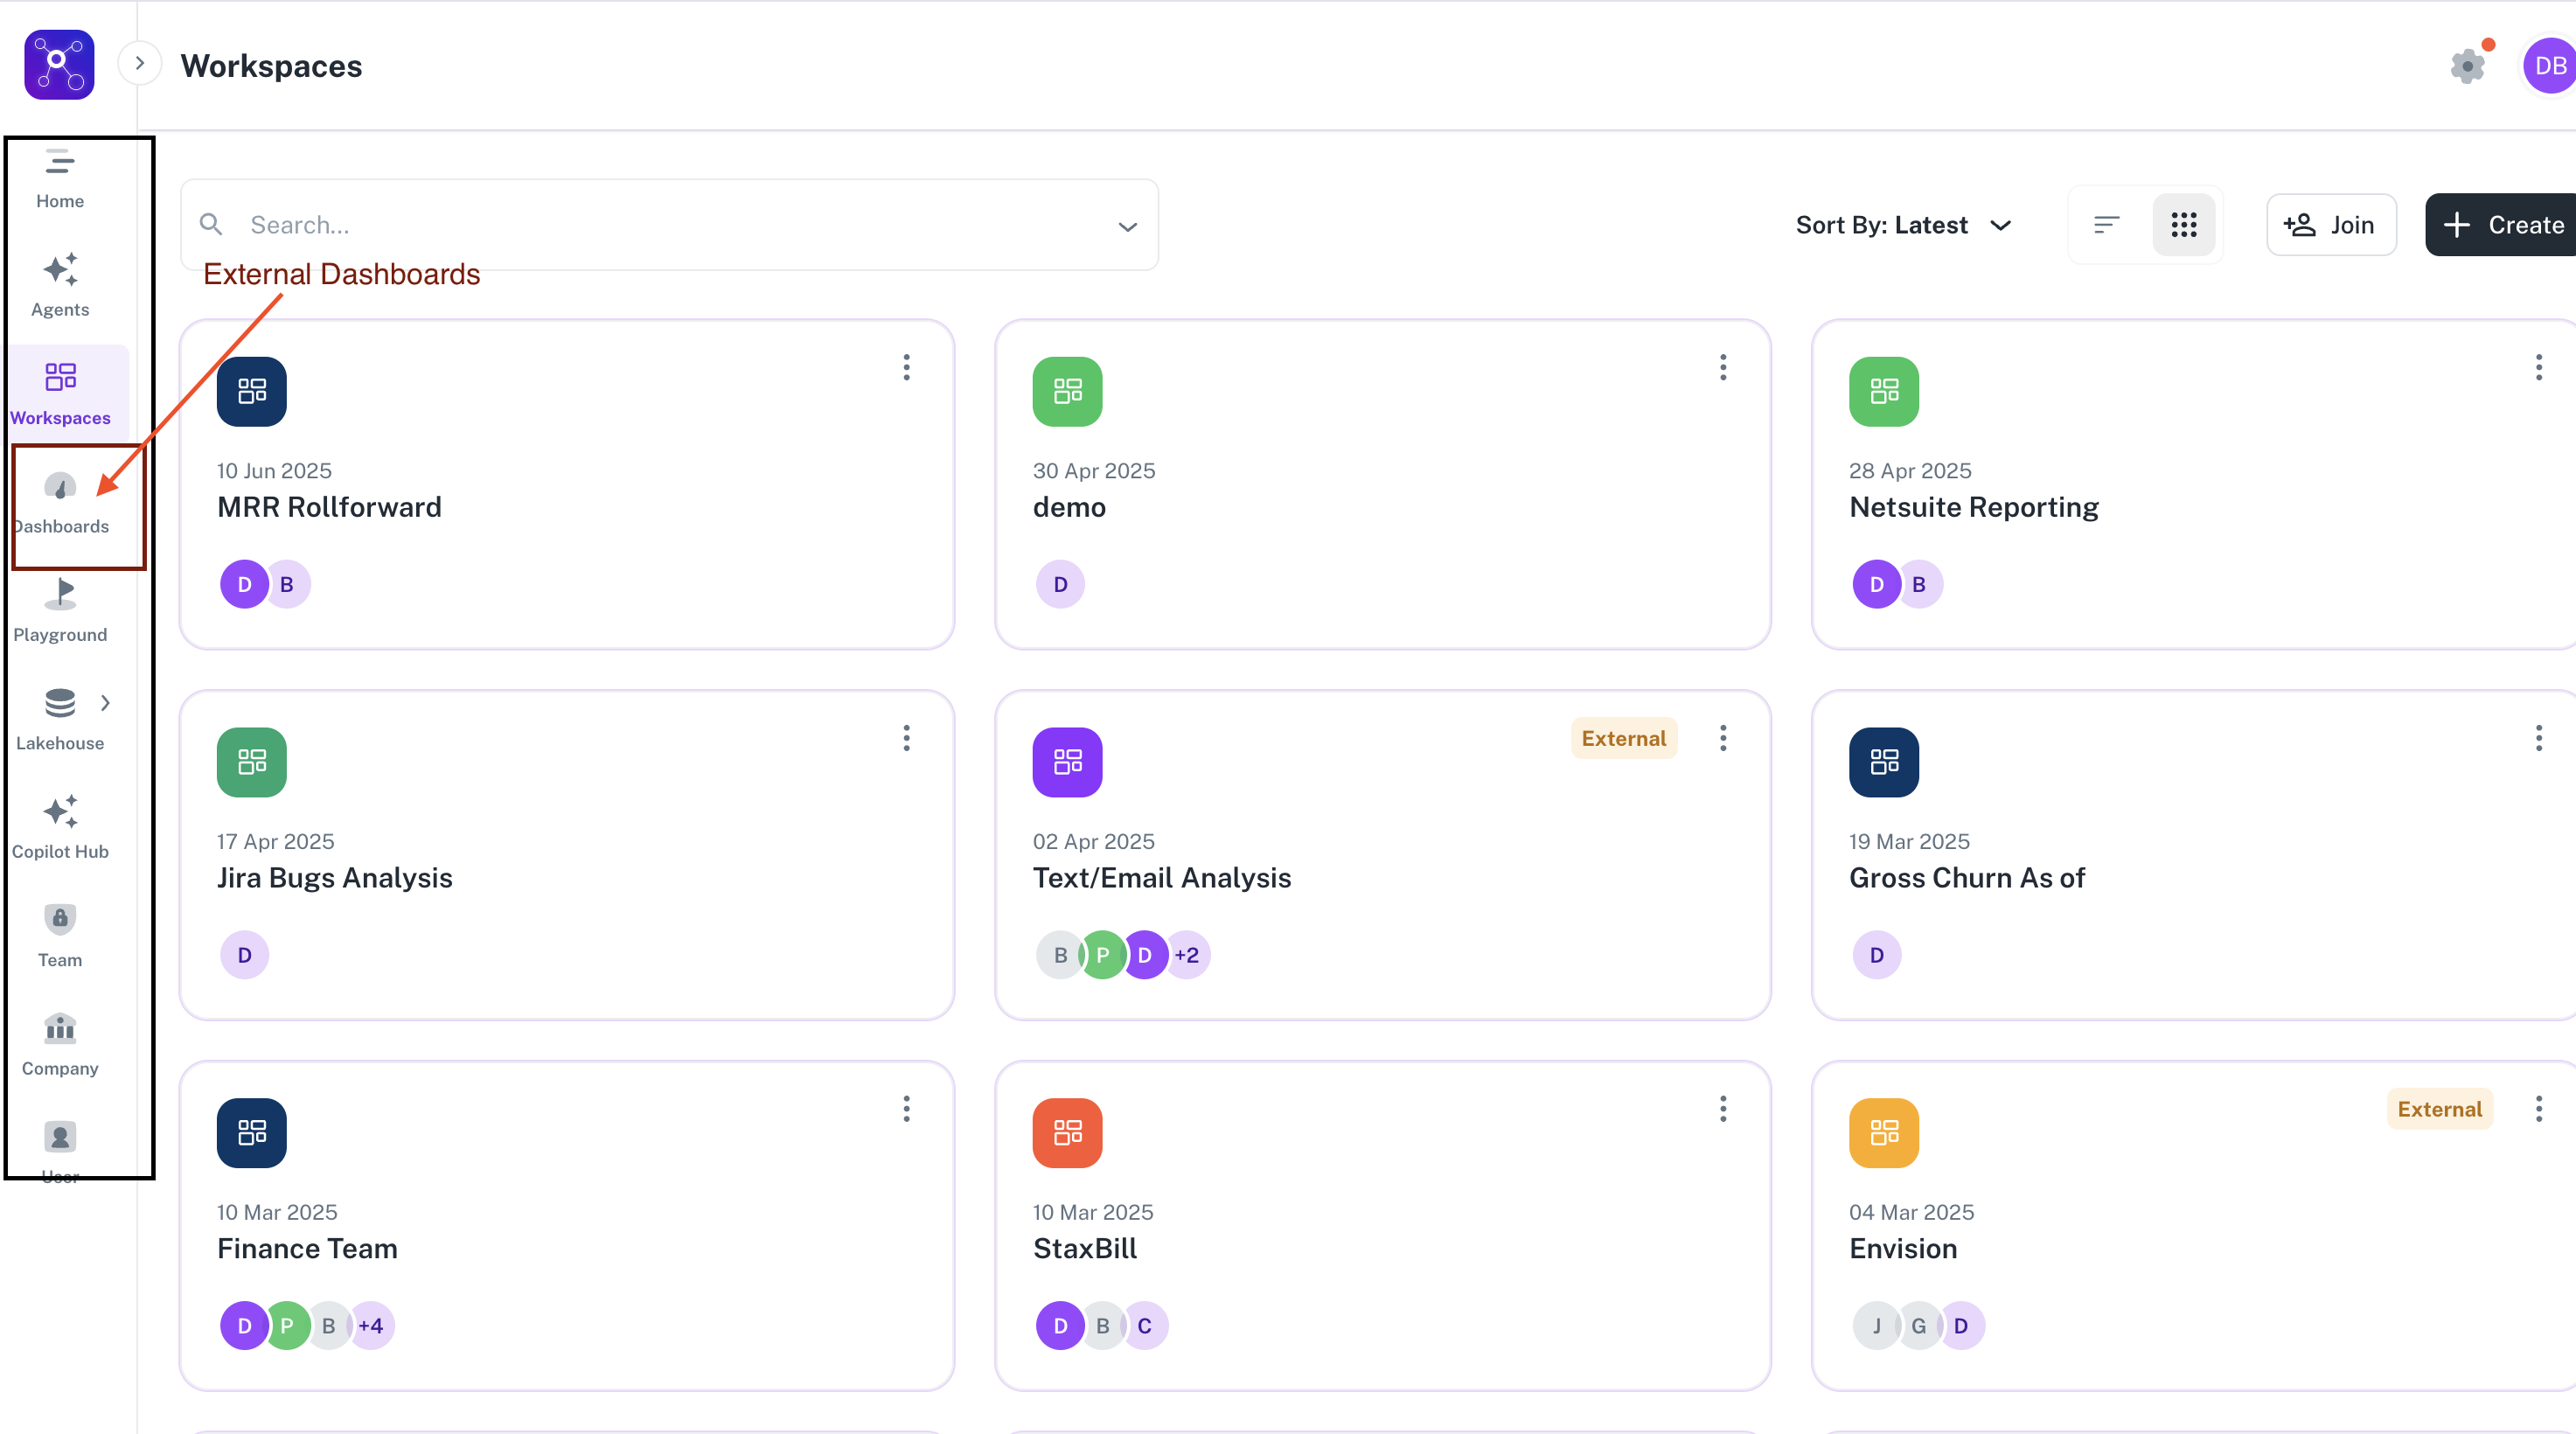Click the app logo icon
Viewport: 2576px width, 1434px height.
pyautogui.click(x=59, y=65)
